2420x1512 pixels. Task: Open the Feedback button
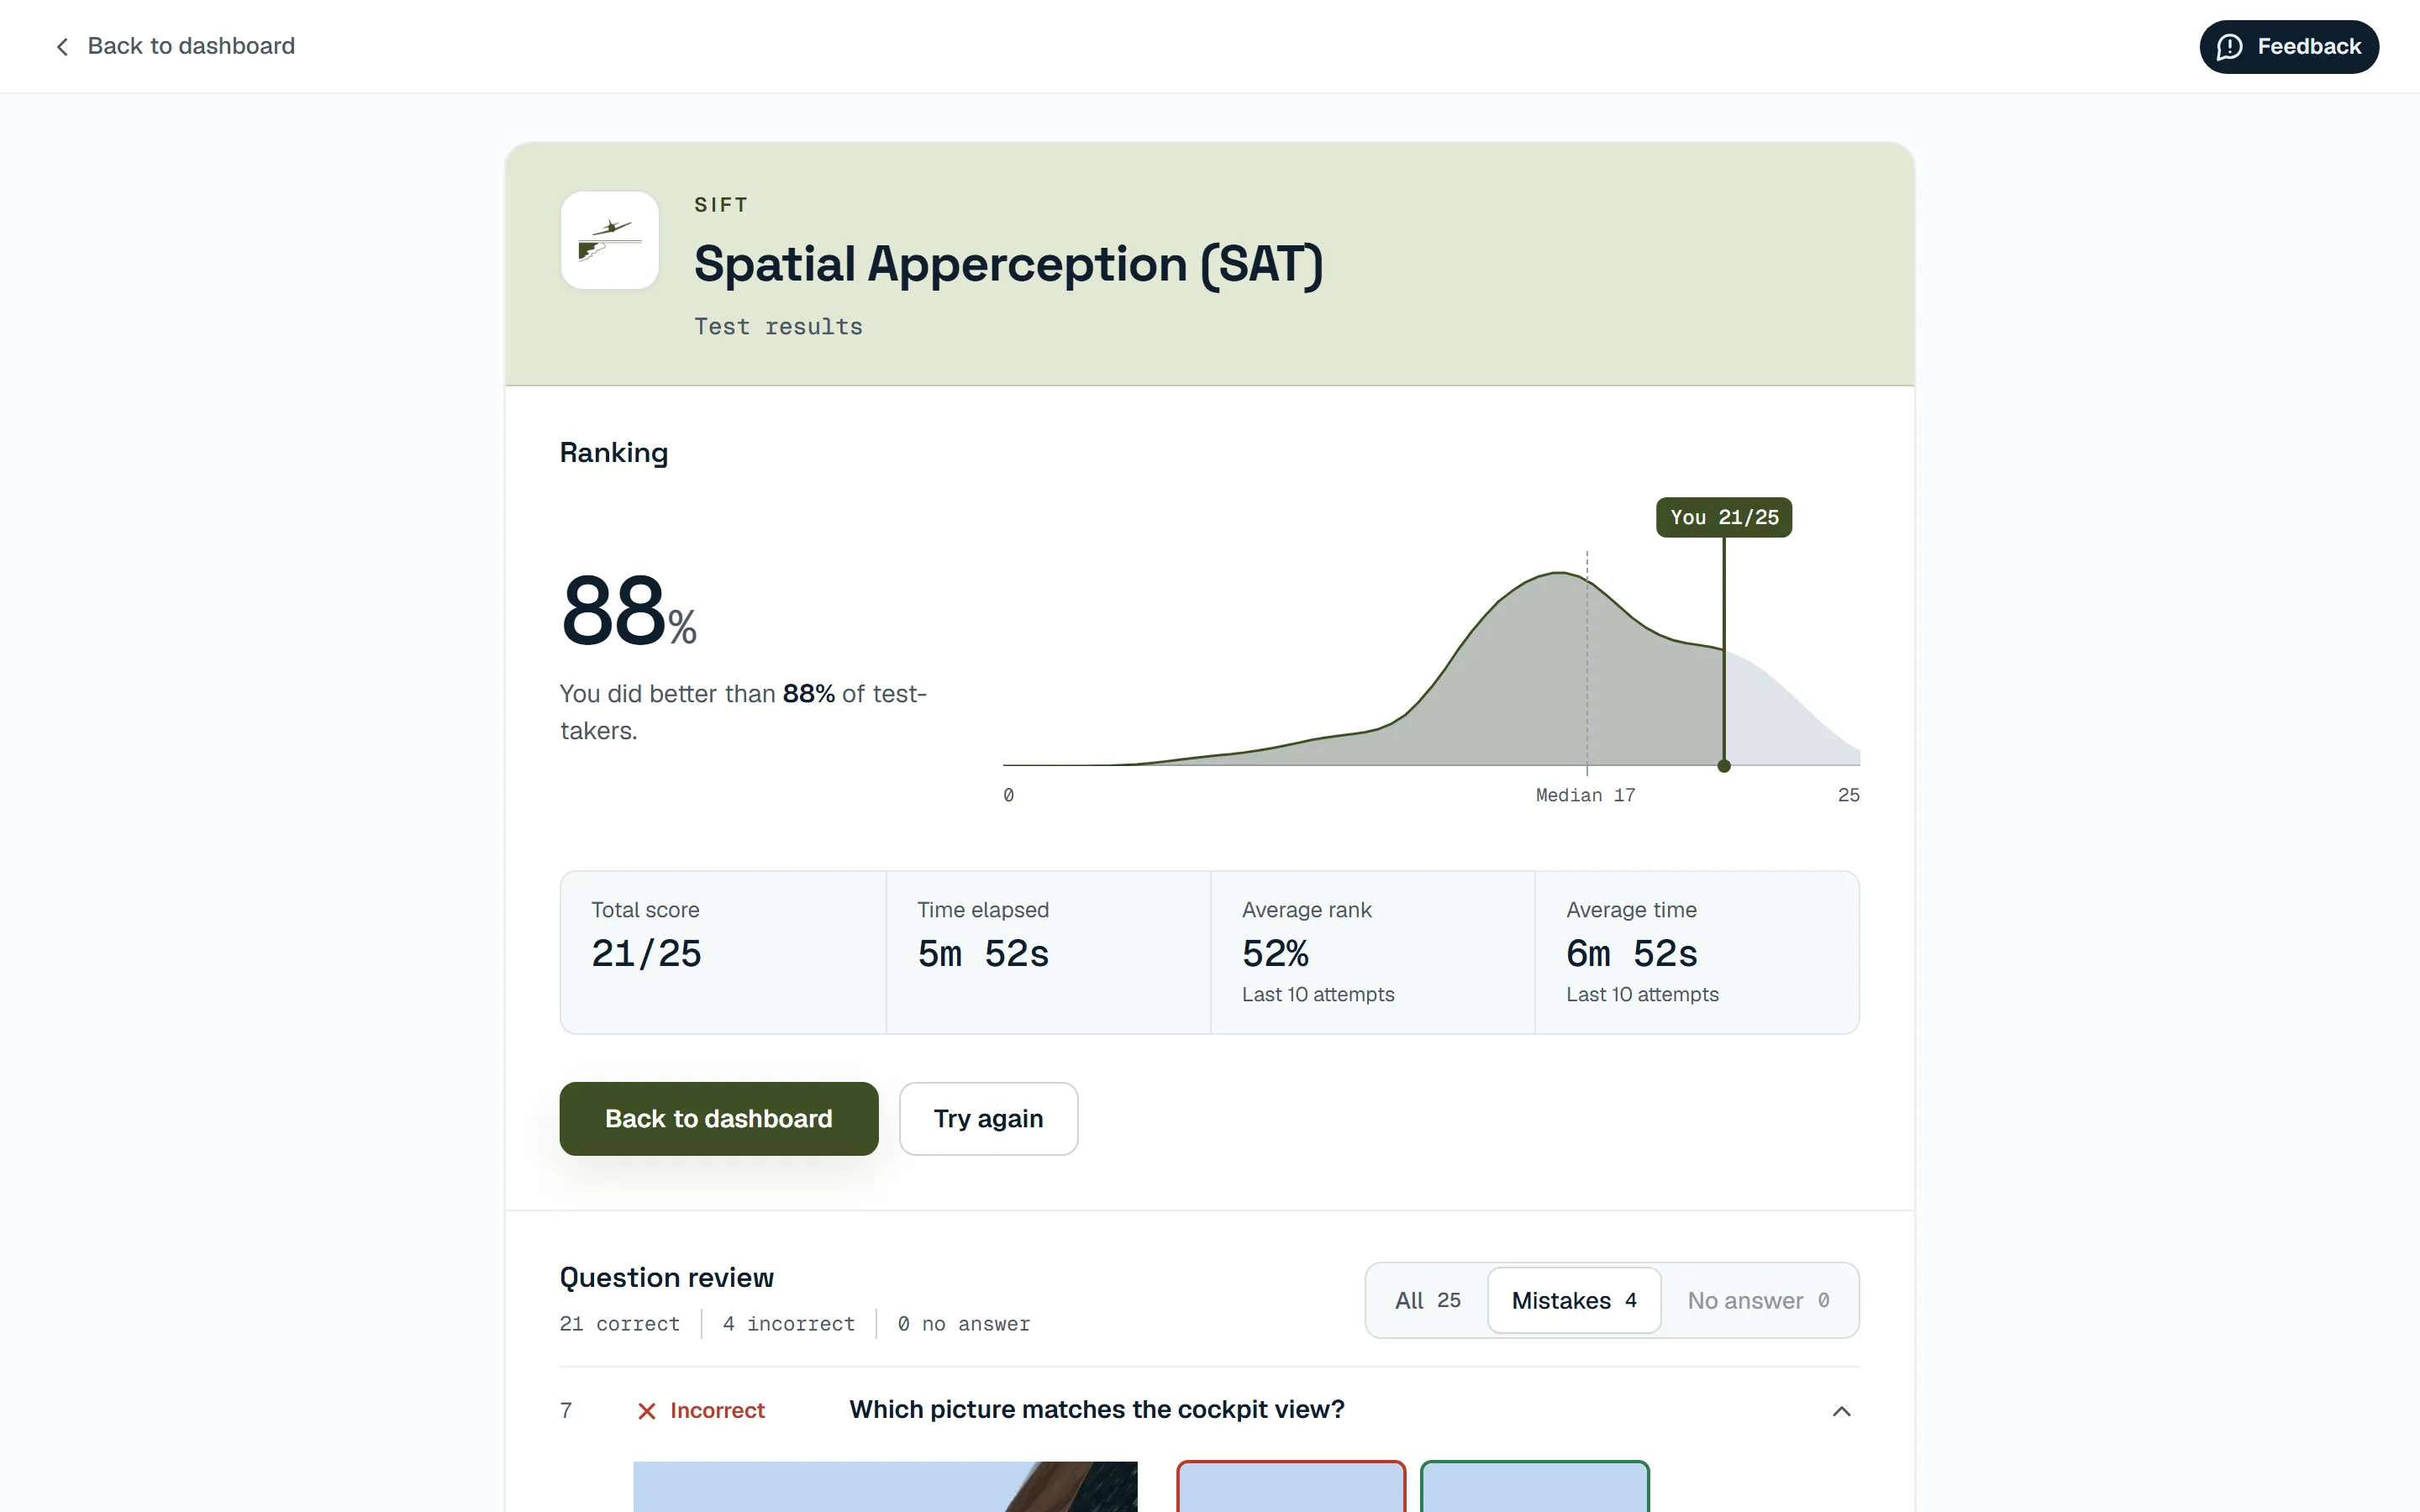click(2288, 47)
